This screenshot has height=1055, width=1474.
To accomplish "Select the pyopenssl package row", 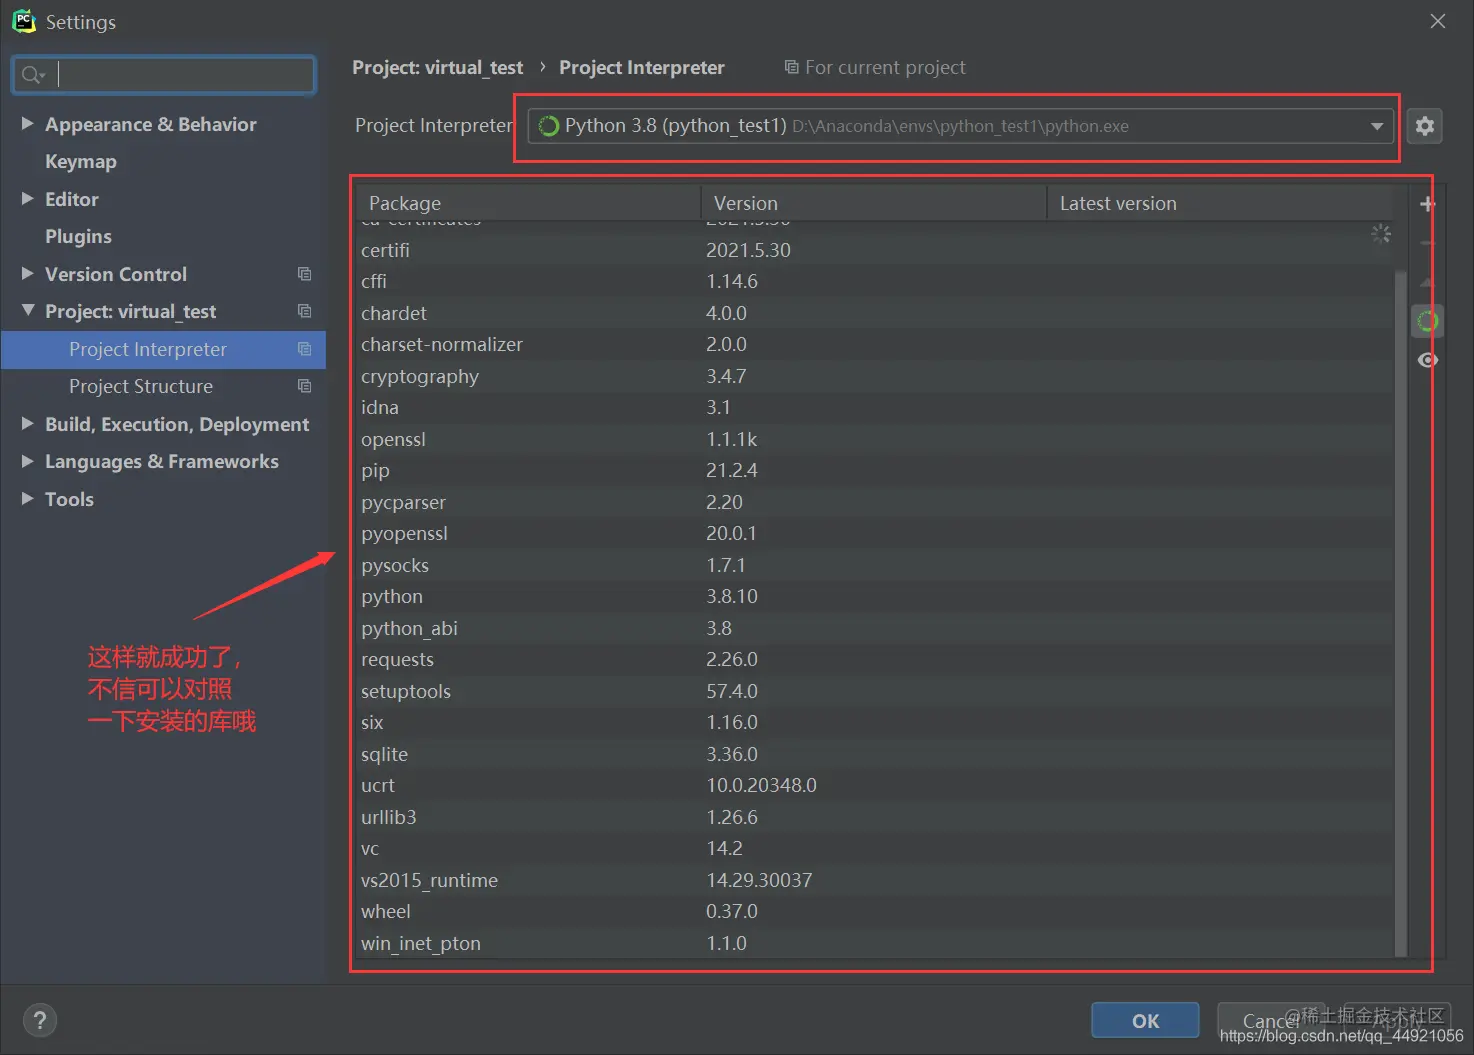I will click(x=876, y=533).
